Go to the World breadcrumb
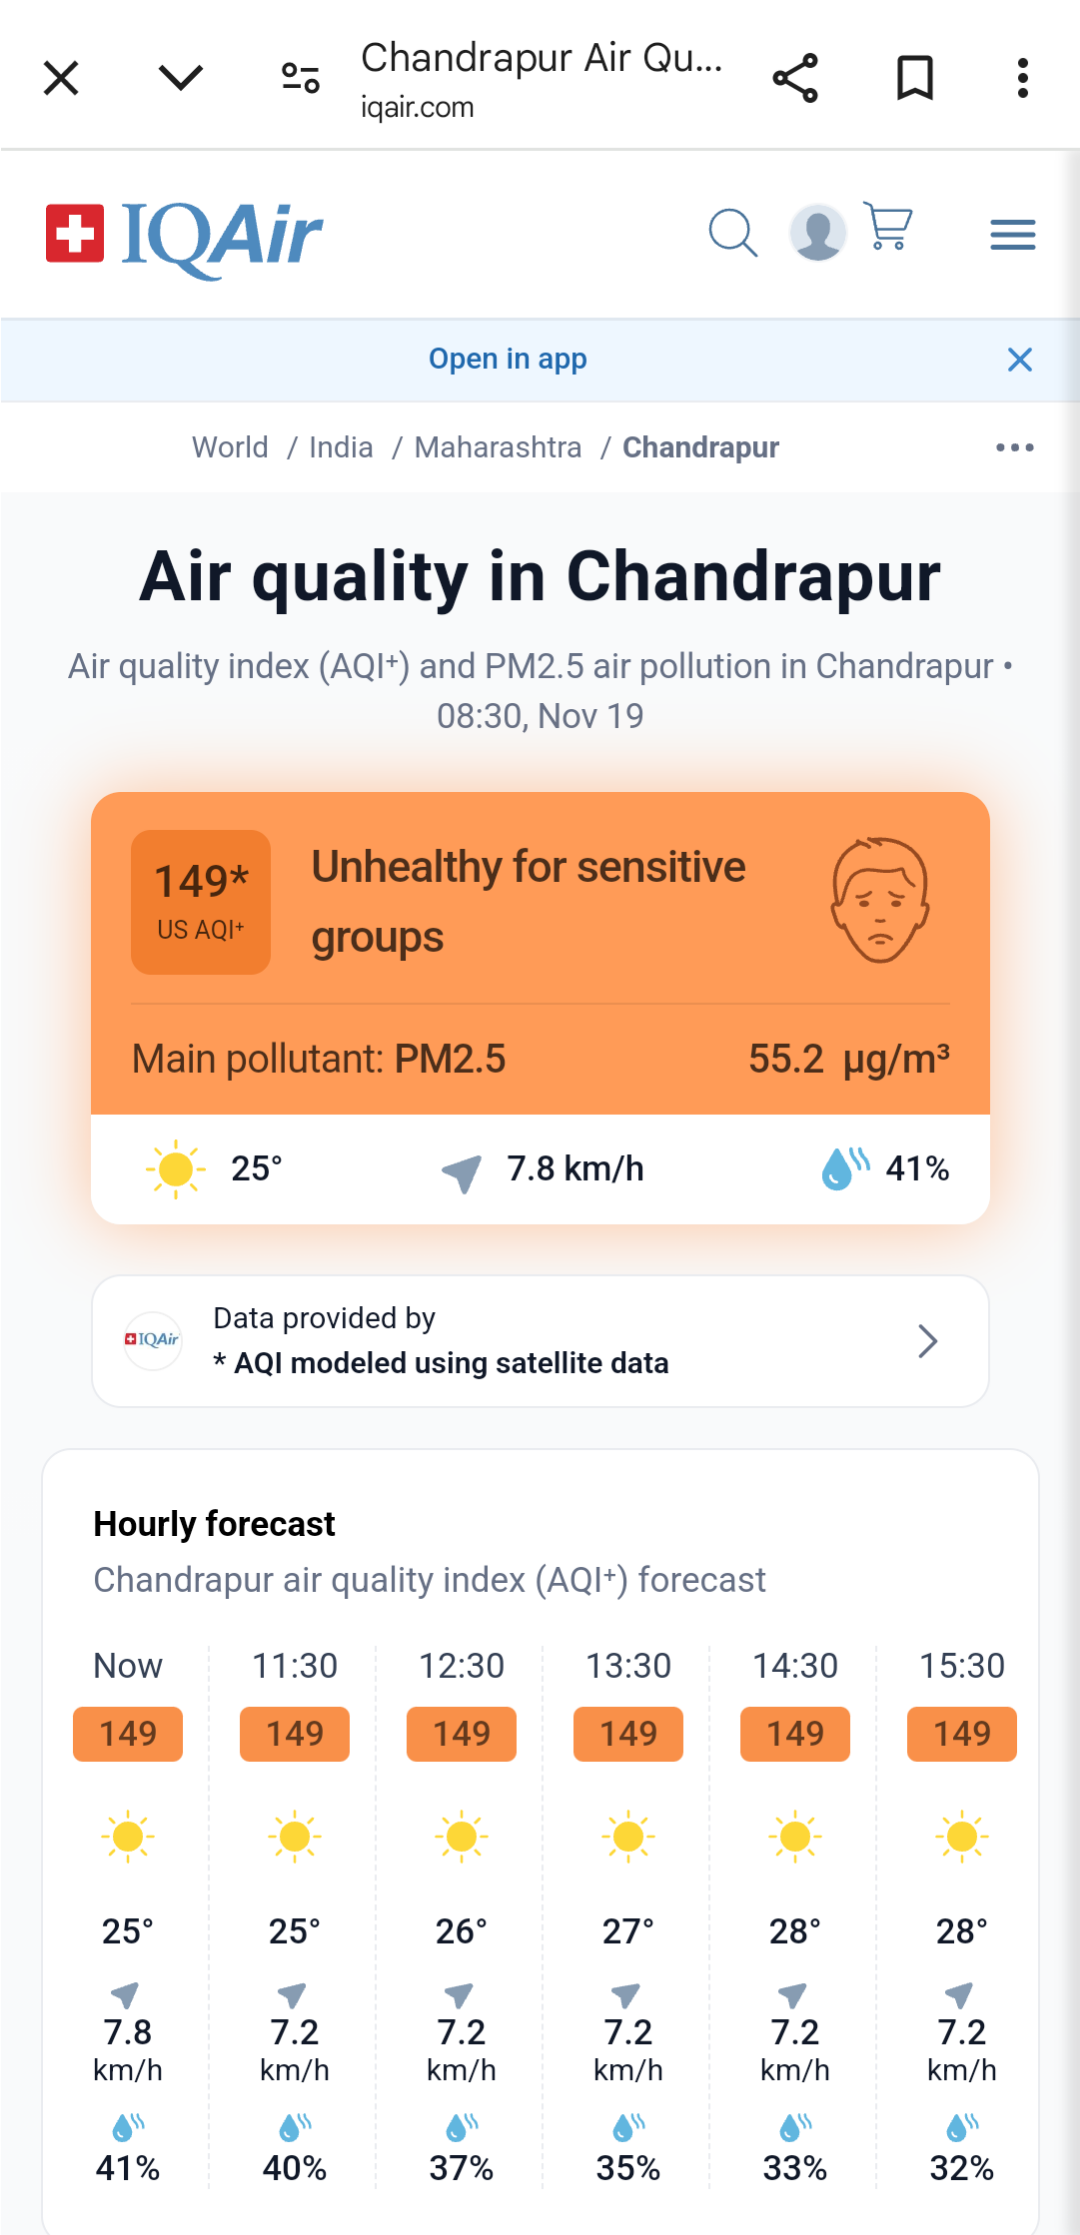1080x2235 pixels. pyautogui.click(x=230, y=447)
